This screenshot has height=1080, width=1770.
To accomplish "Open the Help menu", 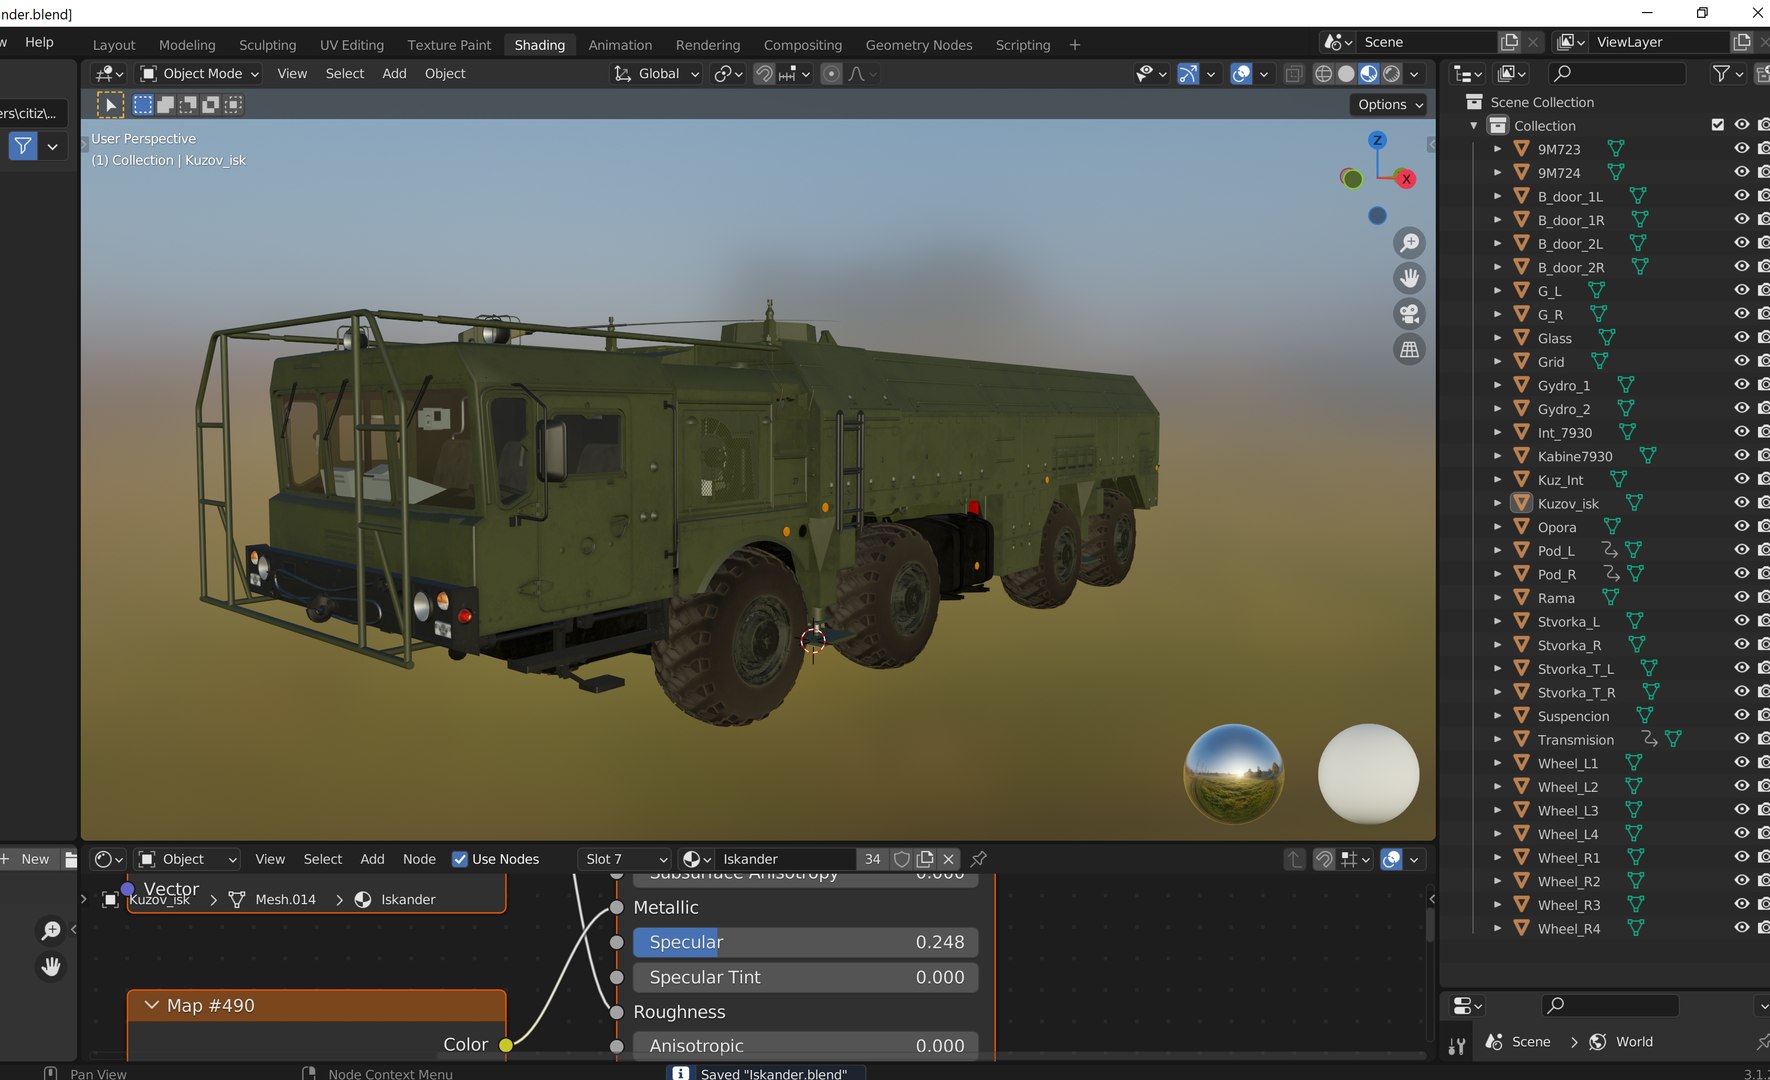I will tap(39, 42).
